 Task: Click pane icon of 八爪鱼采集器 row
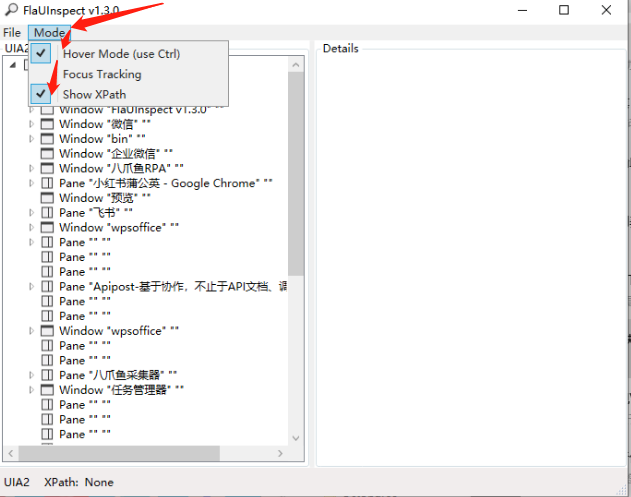coord(47,375)
